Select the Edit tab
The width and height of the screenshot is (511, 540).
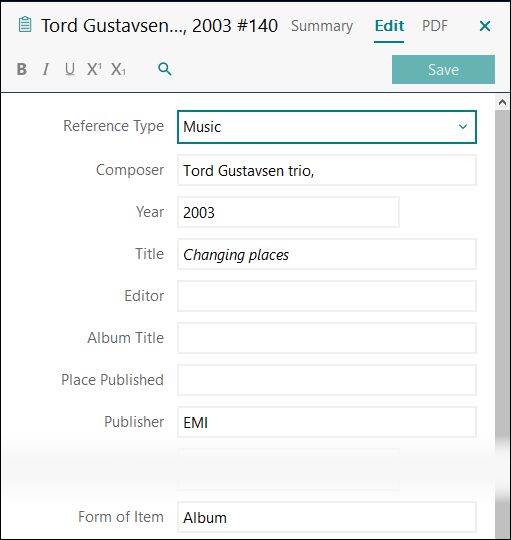tap(389, 26)
